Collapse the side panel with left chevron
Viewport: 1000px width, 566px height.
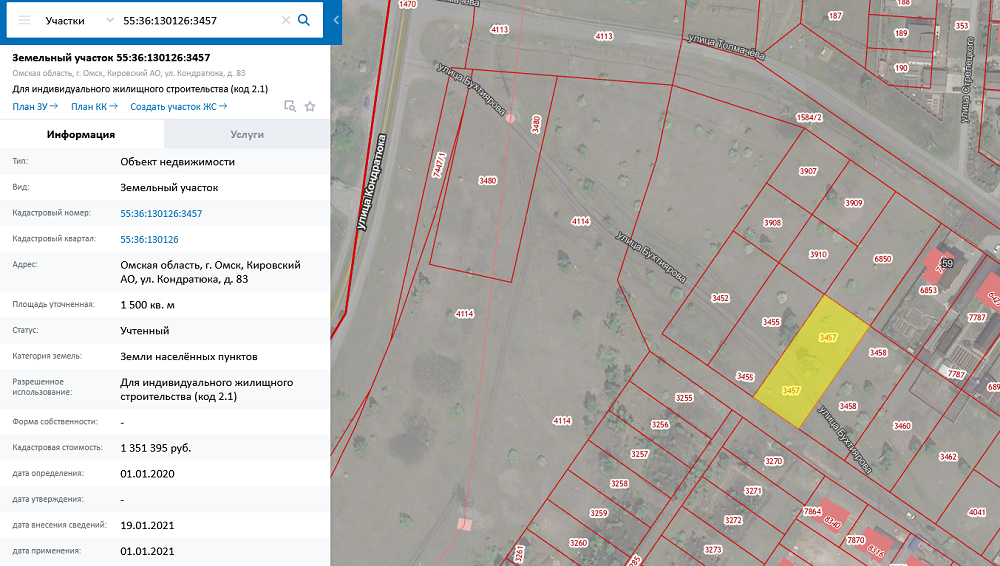pyautogui.click(x=336, y=20)
